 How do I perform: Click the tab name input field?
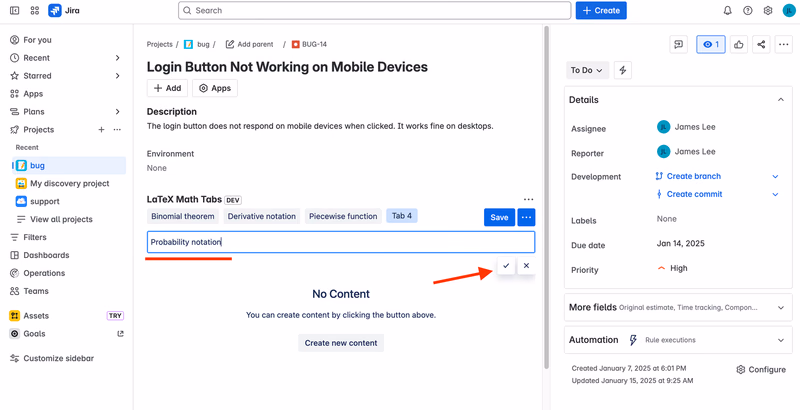pyautogui.click(x=341, y=242)
